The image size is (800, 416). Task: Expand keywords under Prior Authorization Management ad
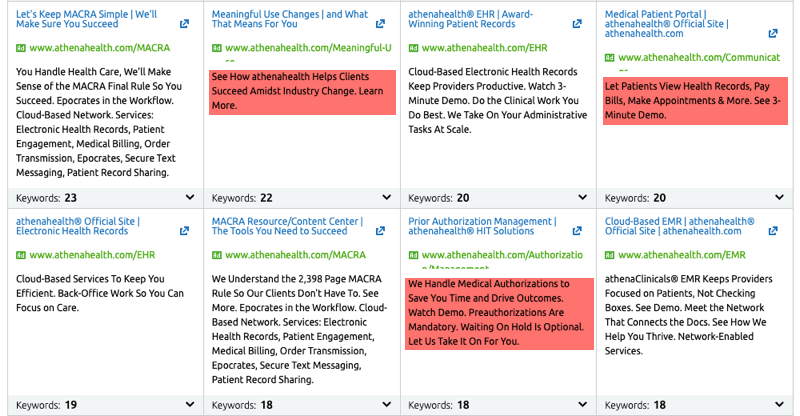tap(582, 405)
